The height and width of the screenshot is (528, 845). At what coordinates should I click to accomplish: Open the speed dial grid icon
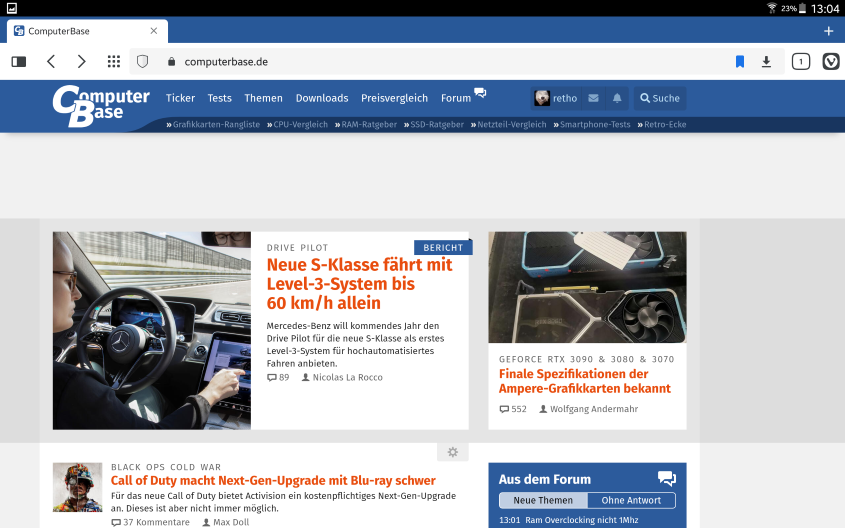click(x=114, y=61)
